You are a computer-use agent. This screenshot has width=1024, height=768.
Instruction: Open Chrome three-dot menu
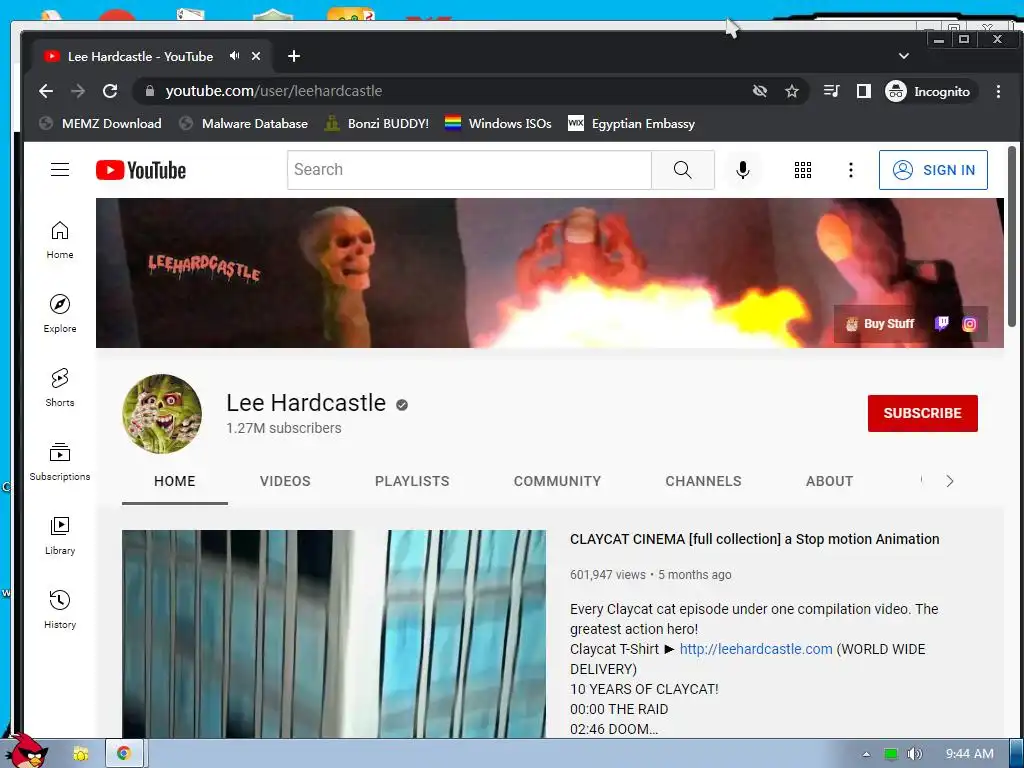pyautogui.click(x=998, y=91)
